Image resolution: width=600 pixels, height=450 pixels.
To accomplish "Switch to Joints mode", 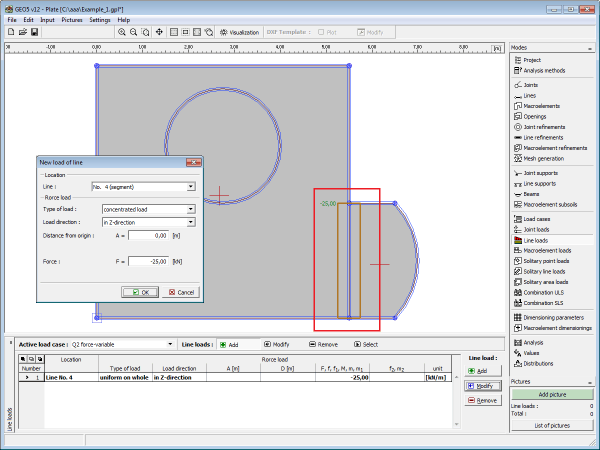I will [526, 85].
